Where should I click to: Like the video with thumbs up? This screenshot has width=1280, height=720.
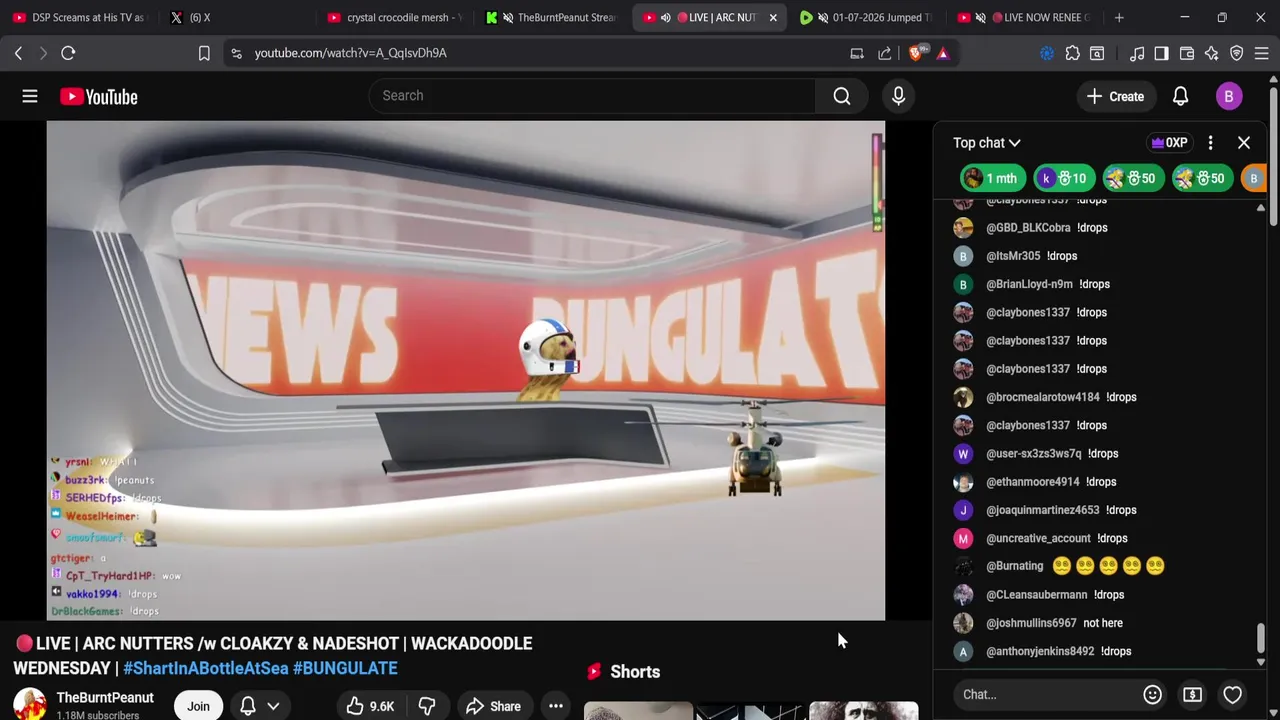(x=369, y=706)
